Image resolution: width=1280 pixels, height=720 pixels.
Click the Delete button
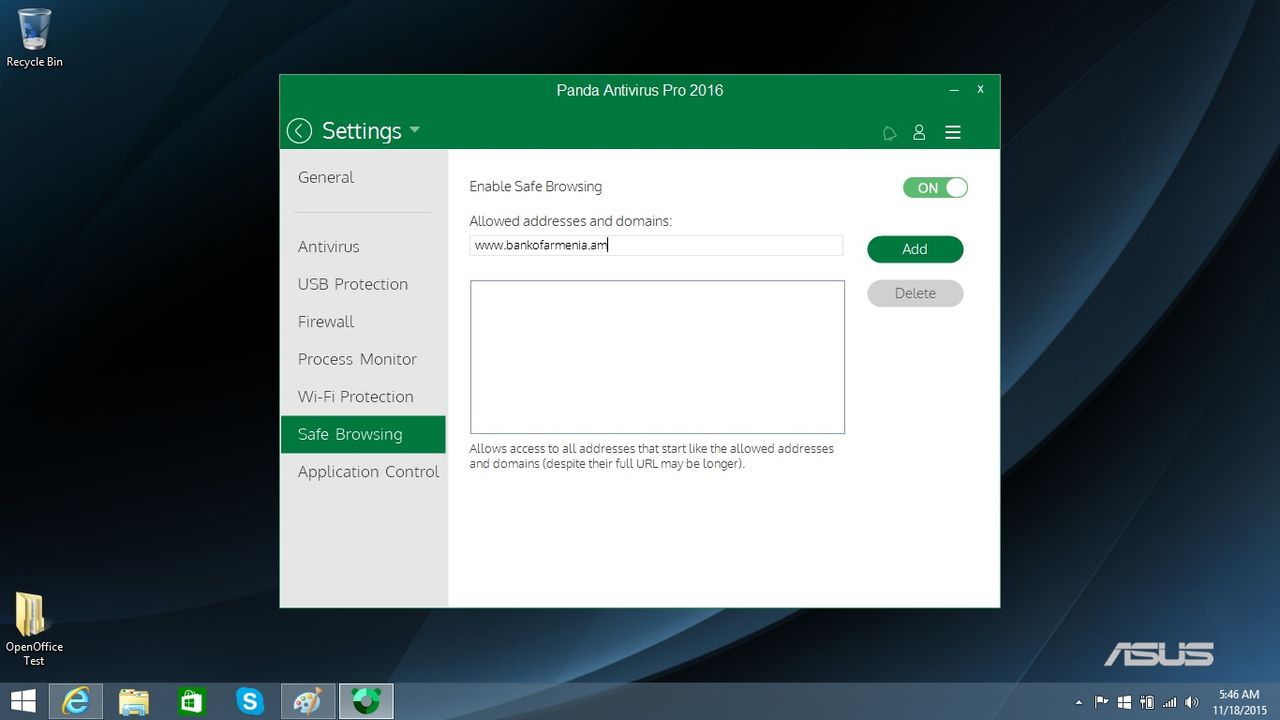coord(915,293)
